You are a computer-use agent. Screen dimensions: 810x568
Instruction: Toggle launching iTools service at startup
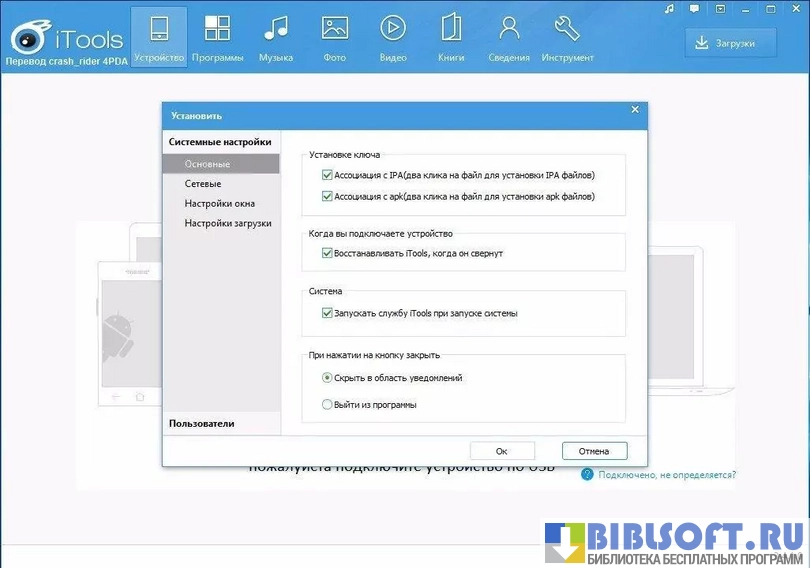(327, 313)
